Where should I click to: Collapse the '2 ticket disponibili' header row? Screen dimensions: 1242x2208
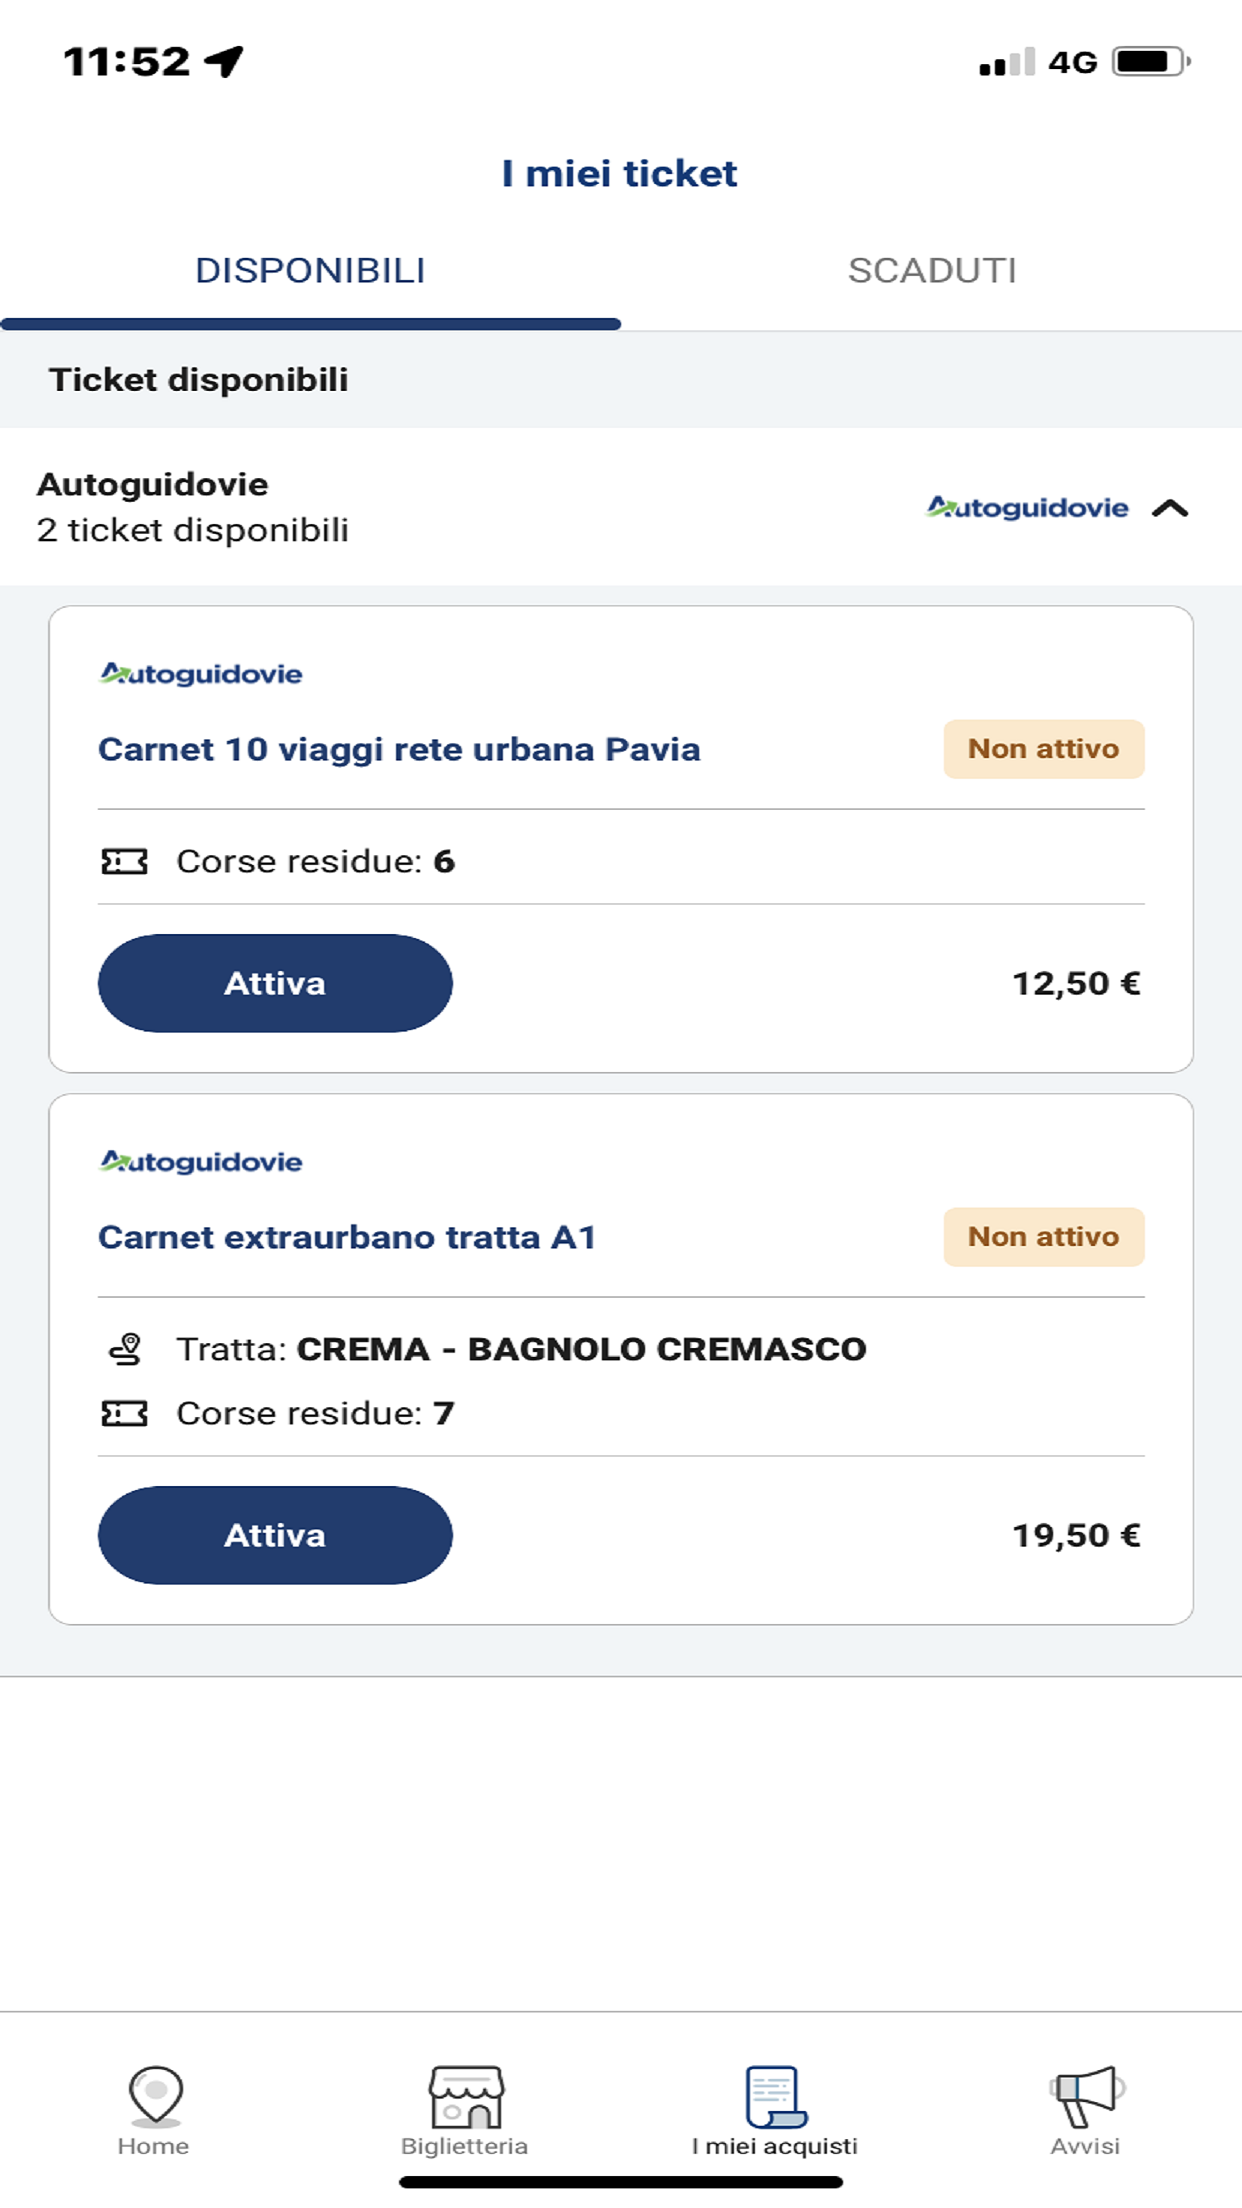(x=400, y=508)
